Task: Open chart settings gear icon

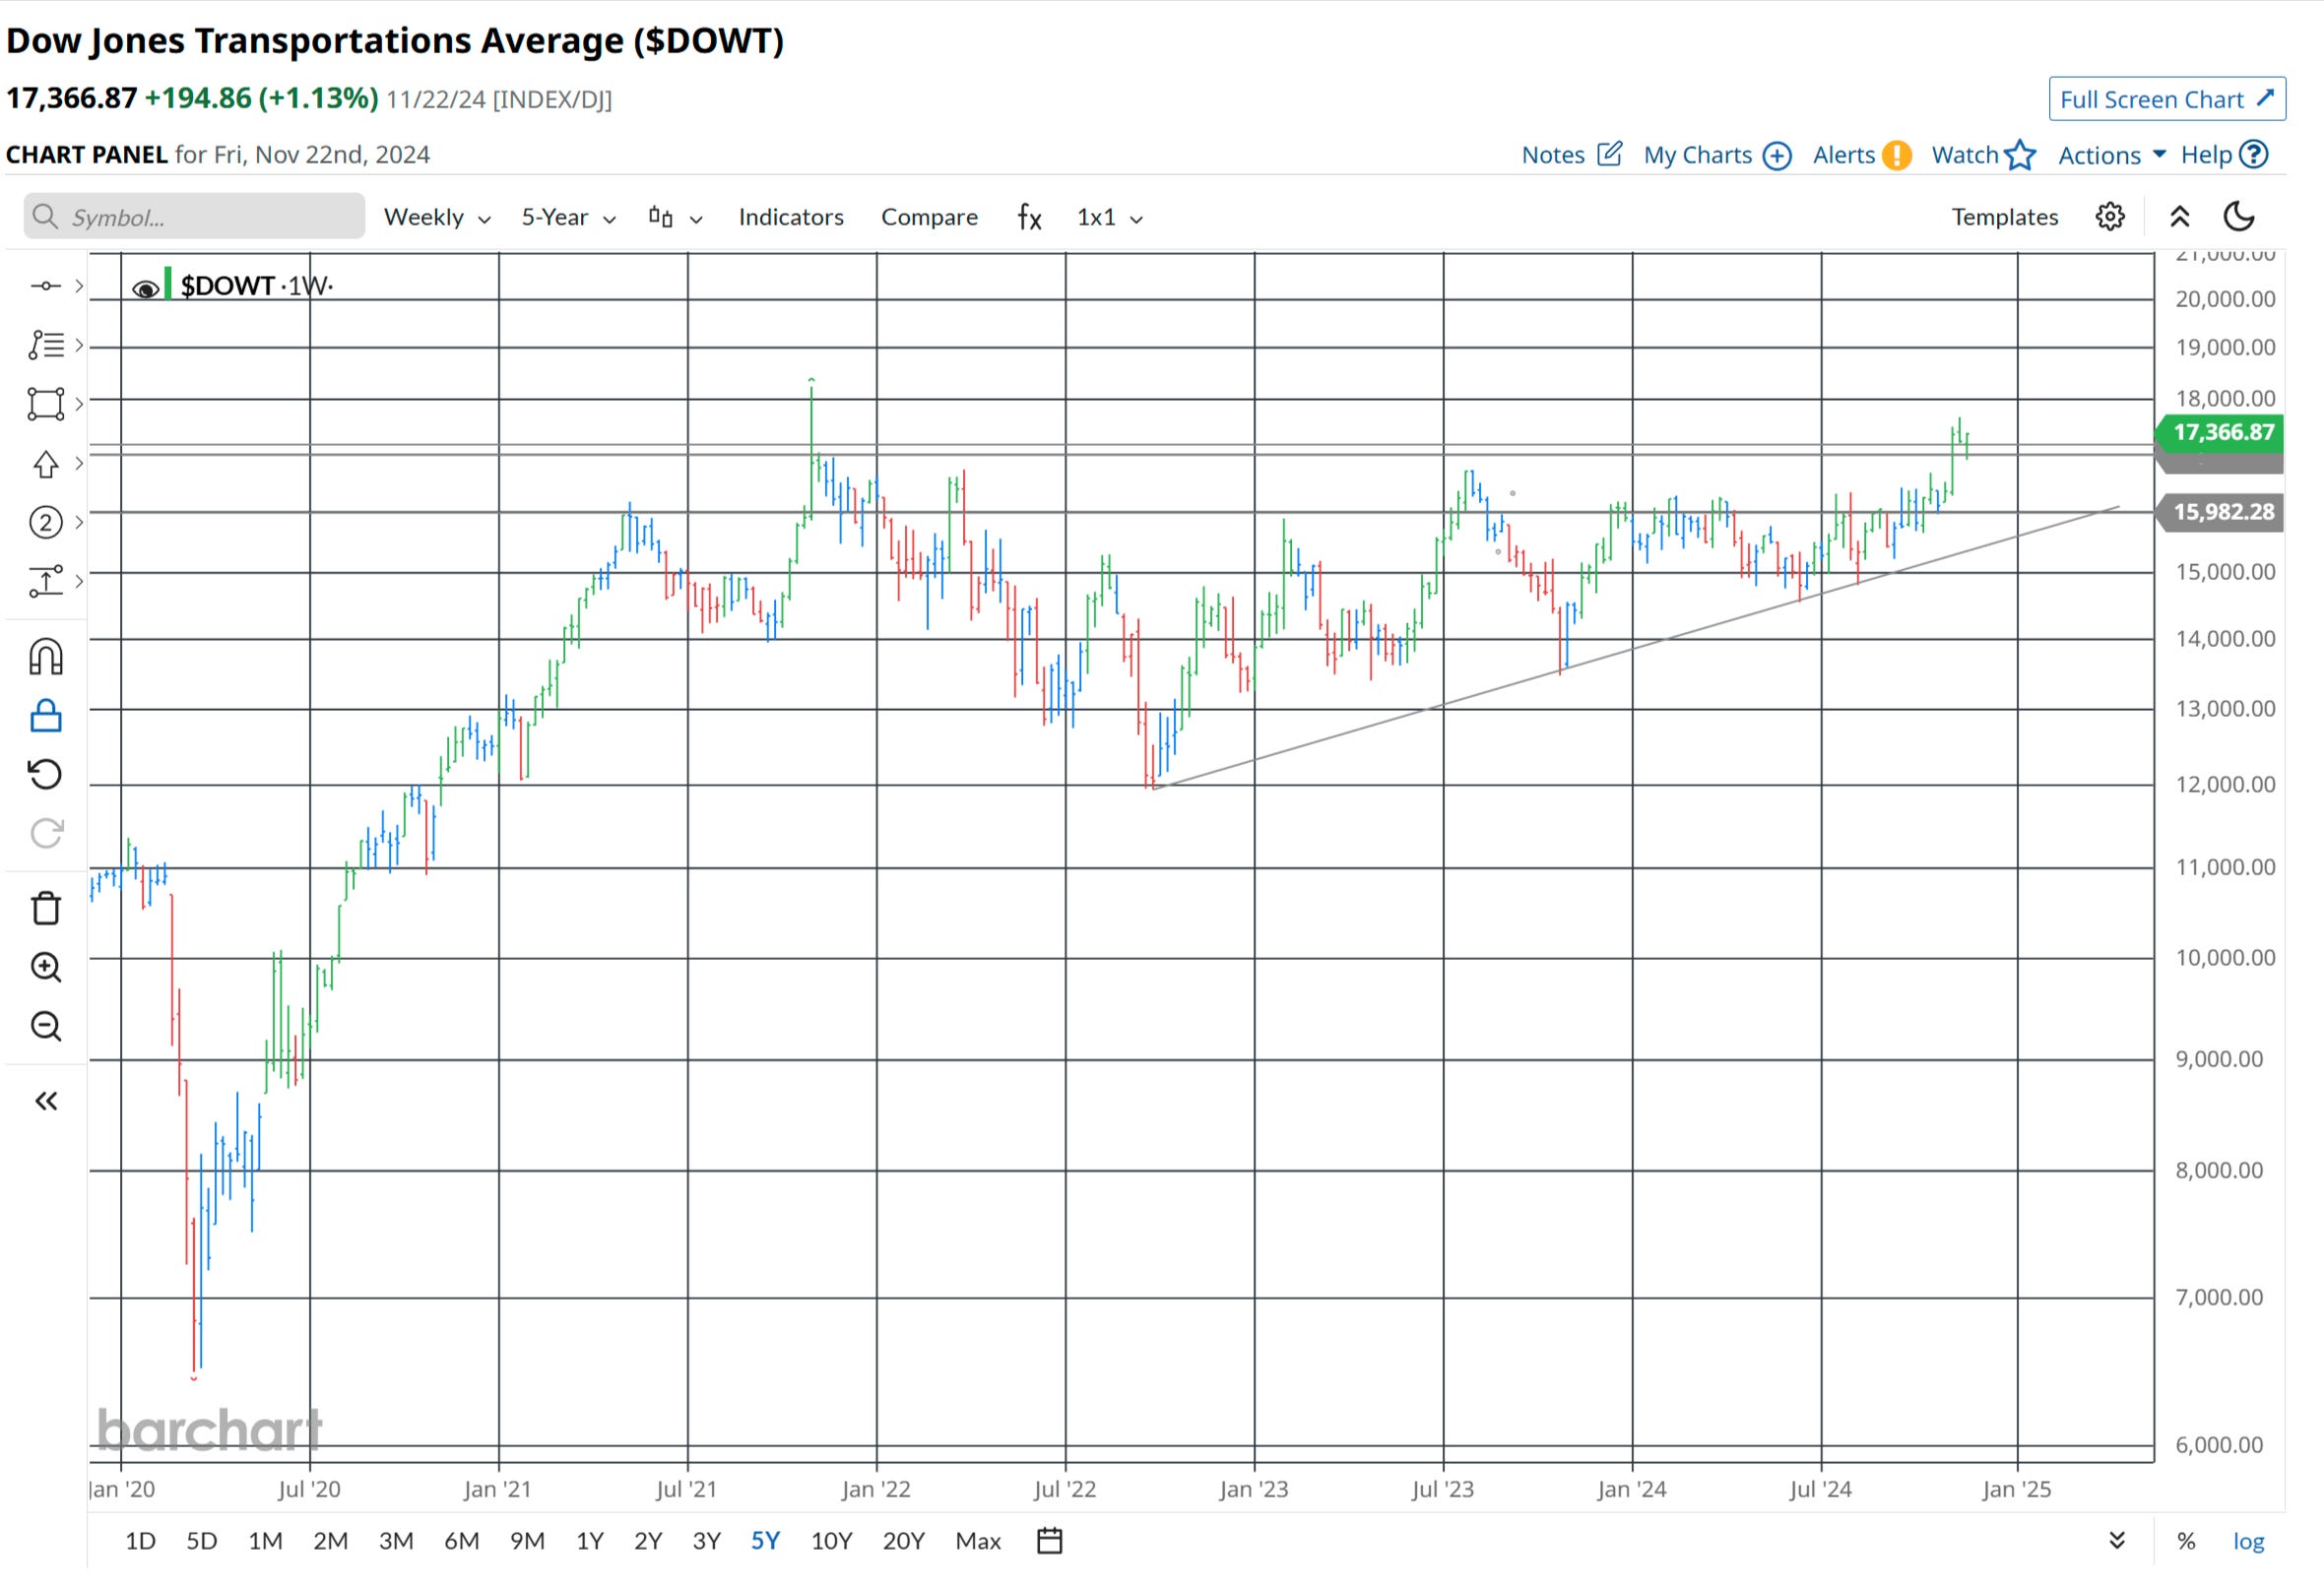Action: point(2110,216)
